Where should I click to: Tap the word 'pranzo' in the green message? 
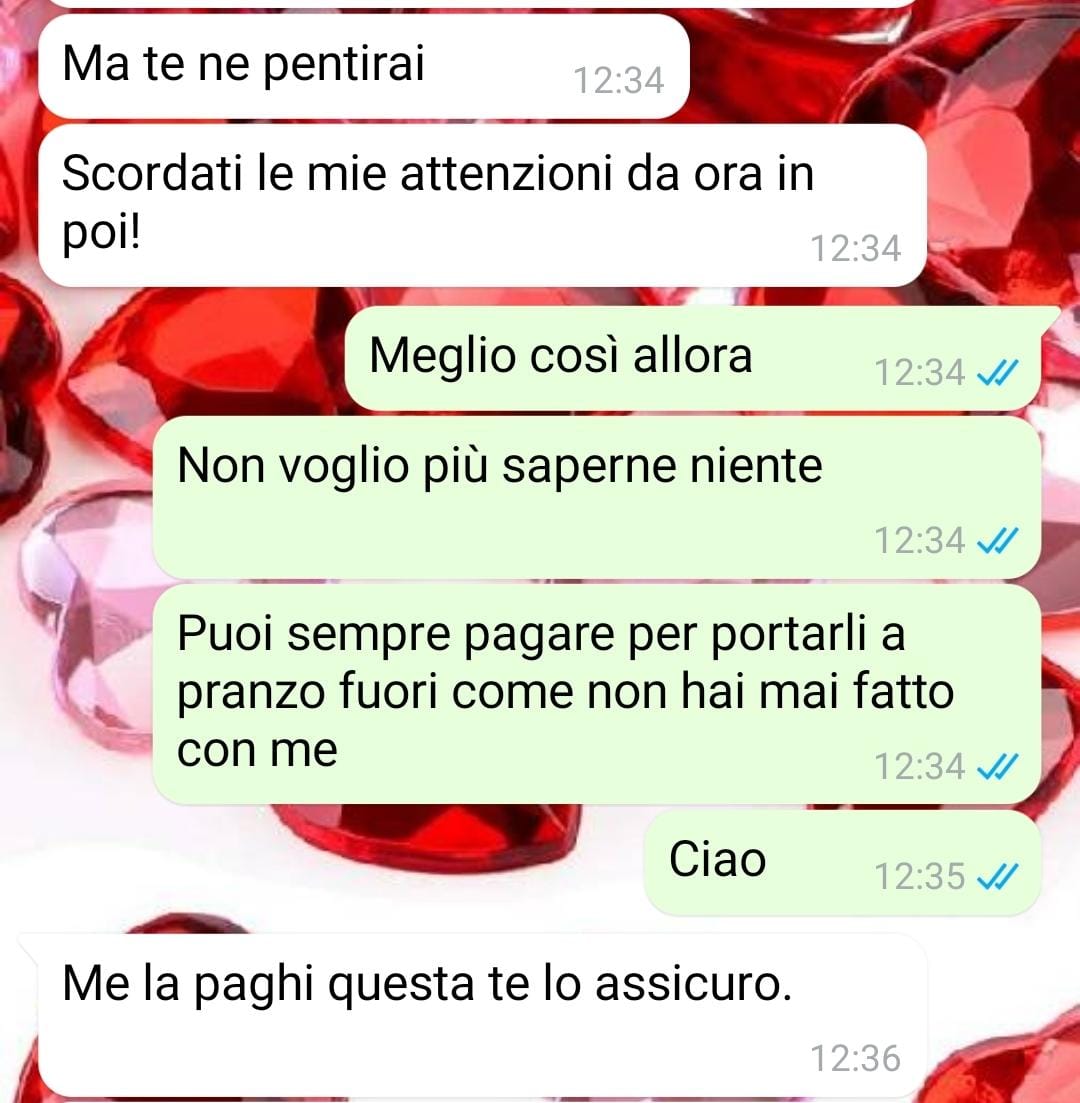click(x=251, y=694)
